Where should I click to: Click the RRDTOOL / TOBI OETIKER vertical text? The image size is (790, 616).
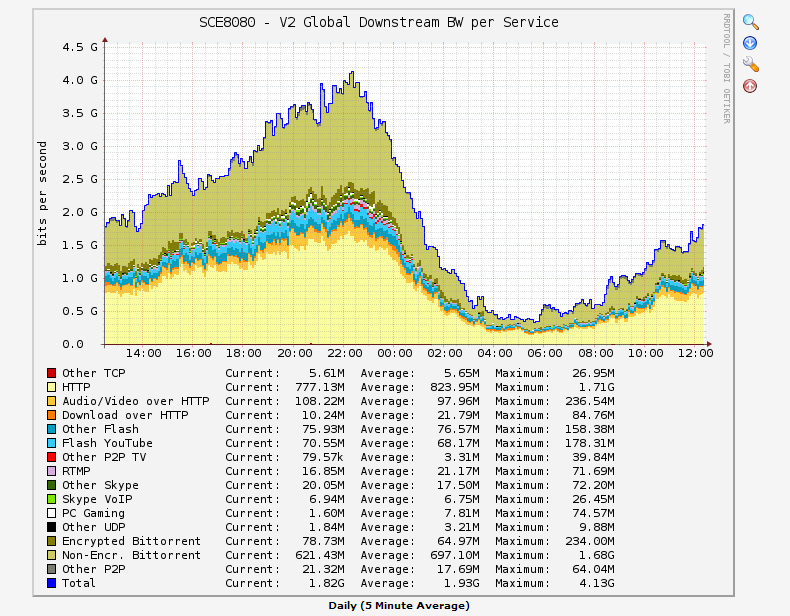pyautogui.click(x=727, y=68)
